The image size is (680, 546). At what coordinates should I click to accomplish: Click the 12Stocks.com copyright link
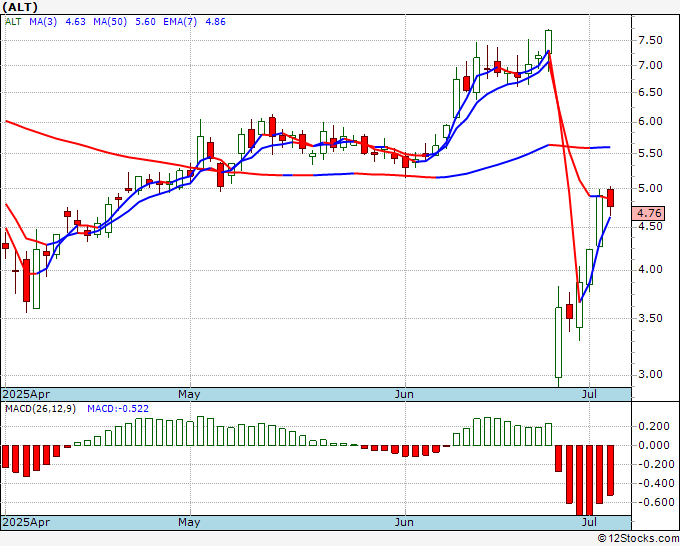coord(638,539)
